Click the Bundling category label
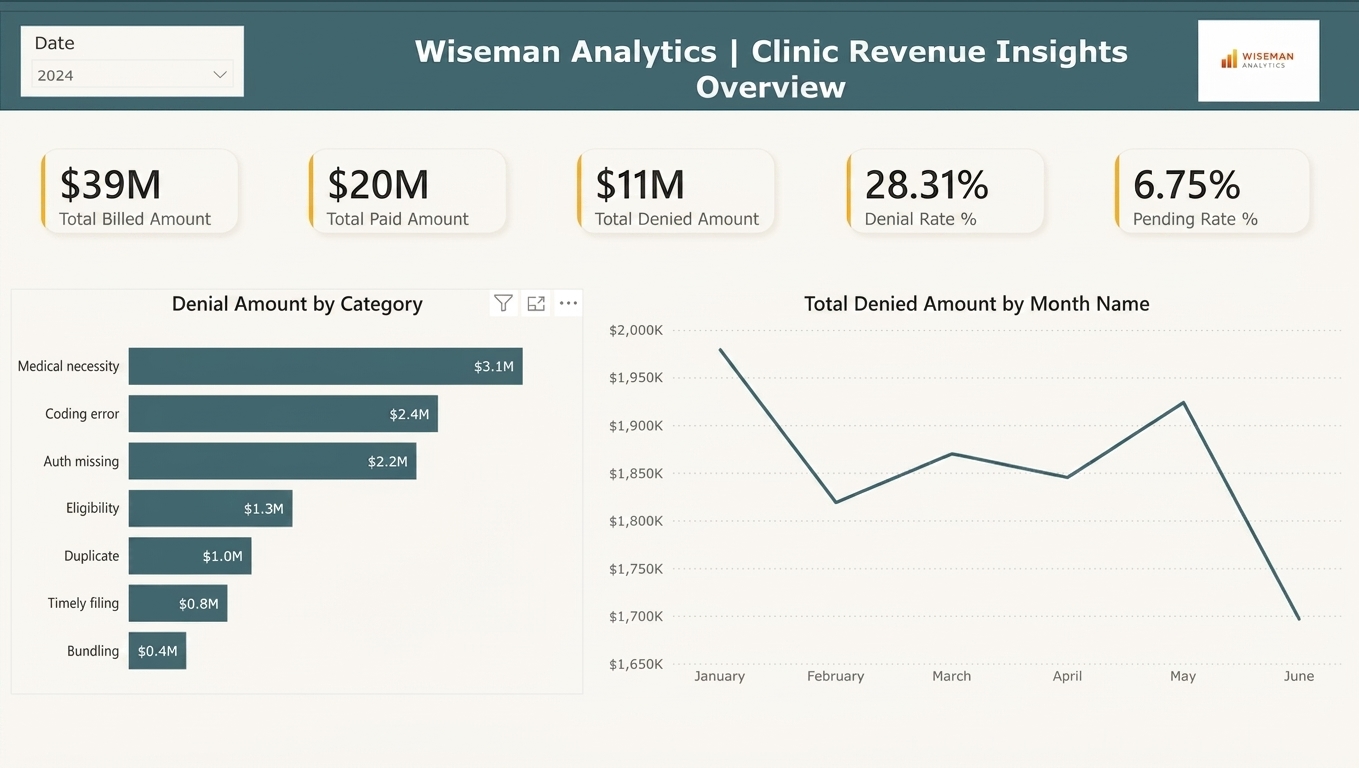Image resolution: width=1359 pixels, height=768 pixels. coord(93,651)
